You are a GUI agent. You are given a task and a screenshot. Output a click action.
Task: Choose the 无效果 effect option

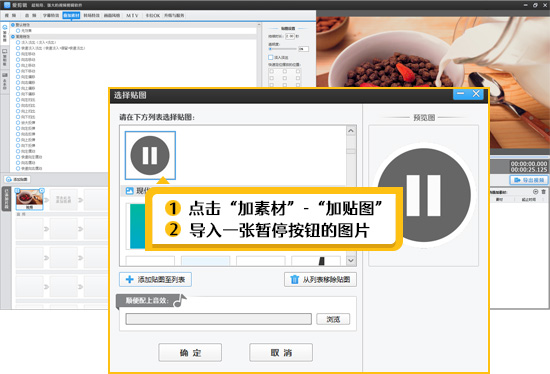(24, 31)
